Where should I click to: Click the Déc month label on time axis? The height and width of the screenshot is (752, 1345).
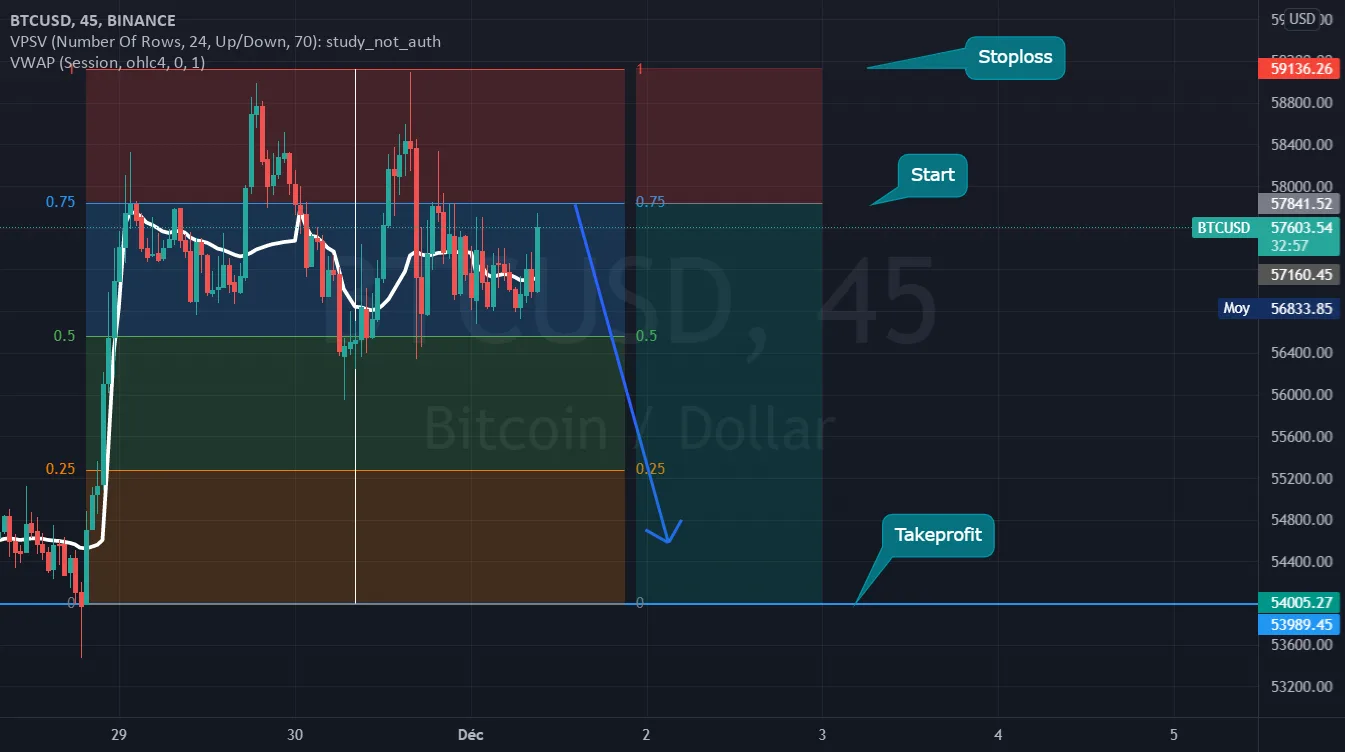pyautogui.click(x=470, y=735)
